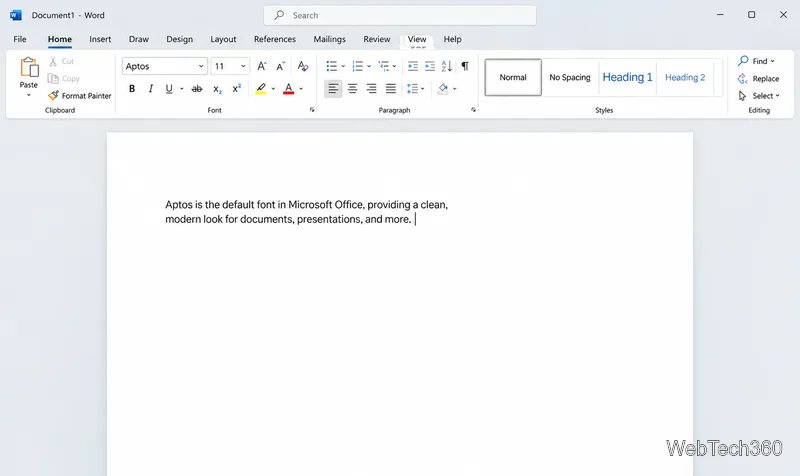Toggle Subscript formatting

point(217,89)
